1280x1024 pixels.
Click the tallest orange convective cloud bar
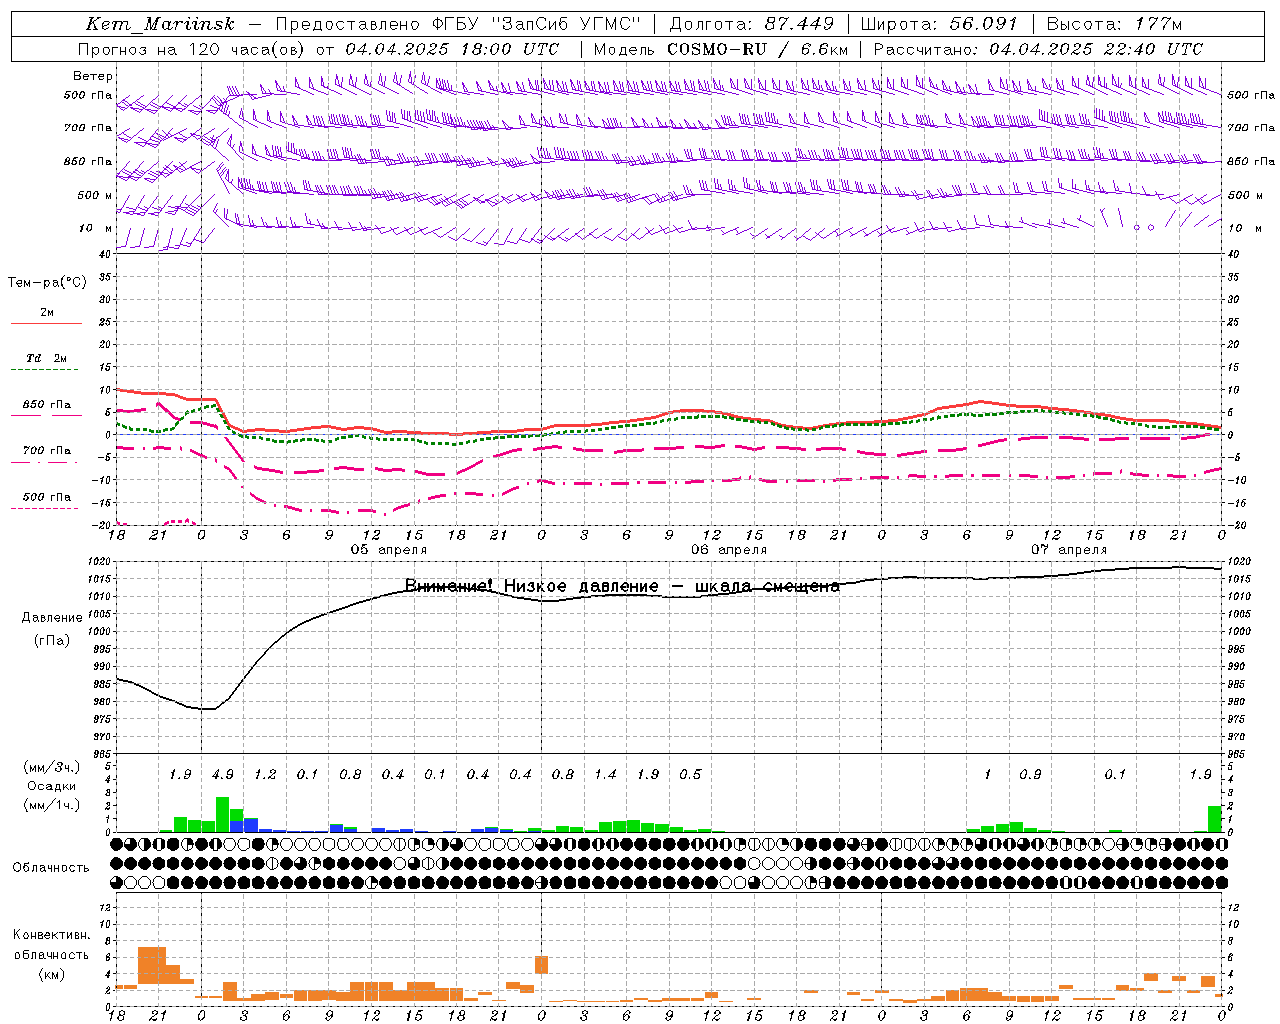[152, 966]
